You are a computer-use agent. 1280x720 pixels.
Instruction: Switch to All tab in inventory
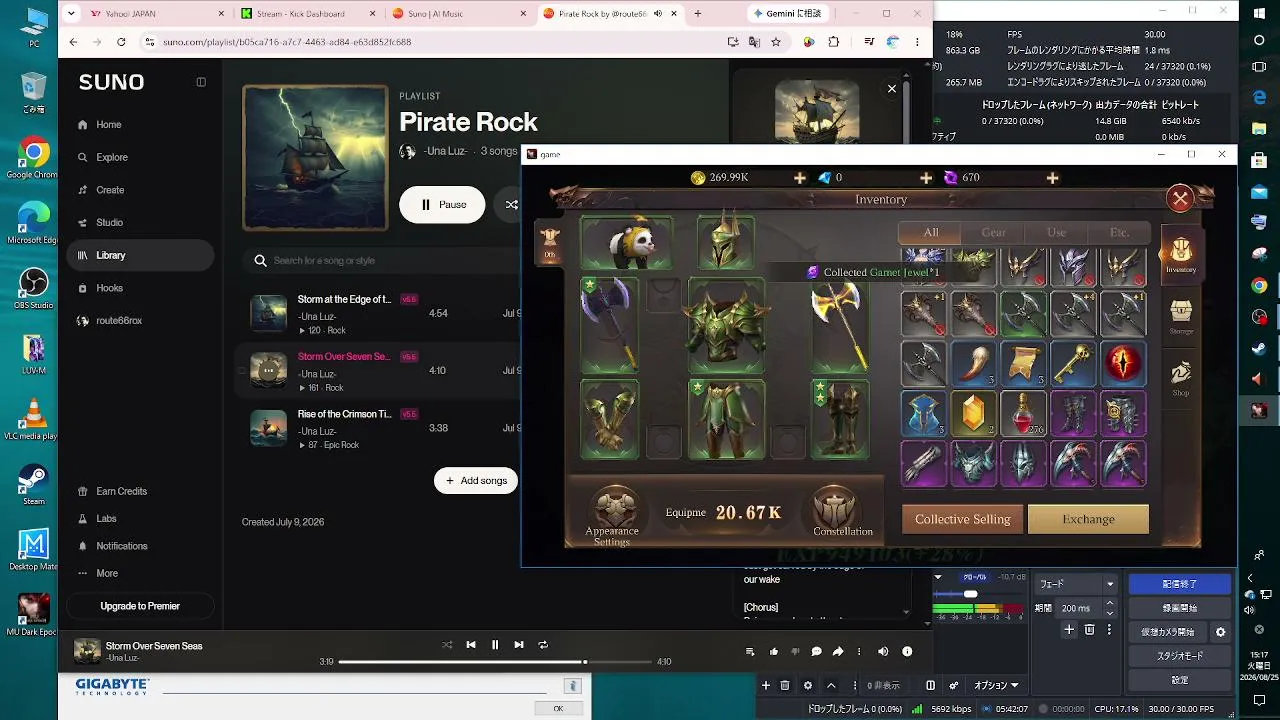[930, 233]
